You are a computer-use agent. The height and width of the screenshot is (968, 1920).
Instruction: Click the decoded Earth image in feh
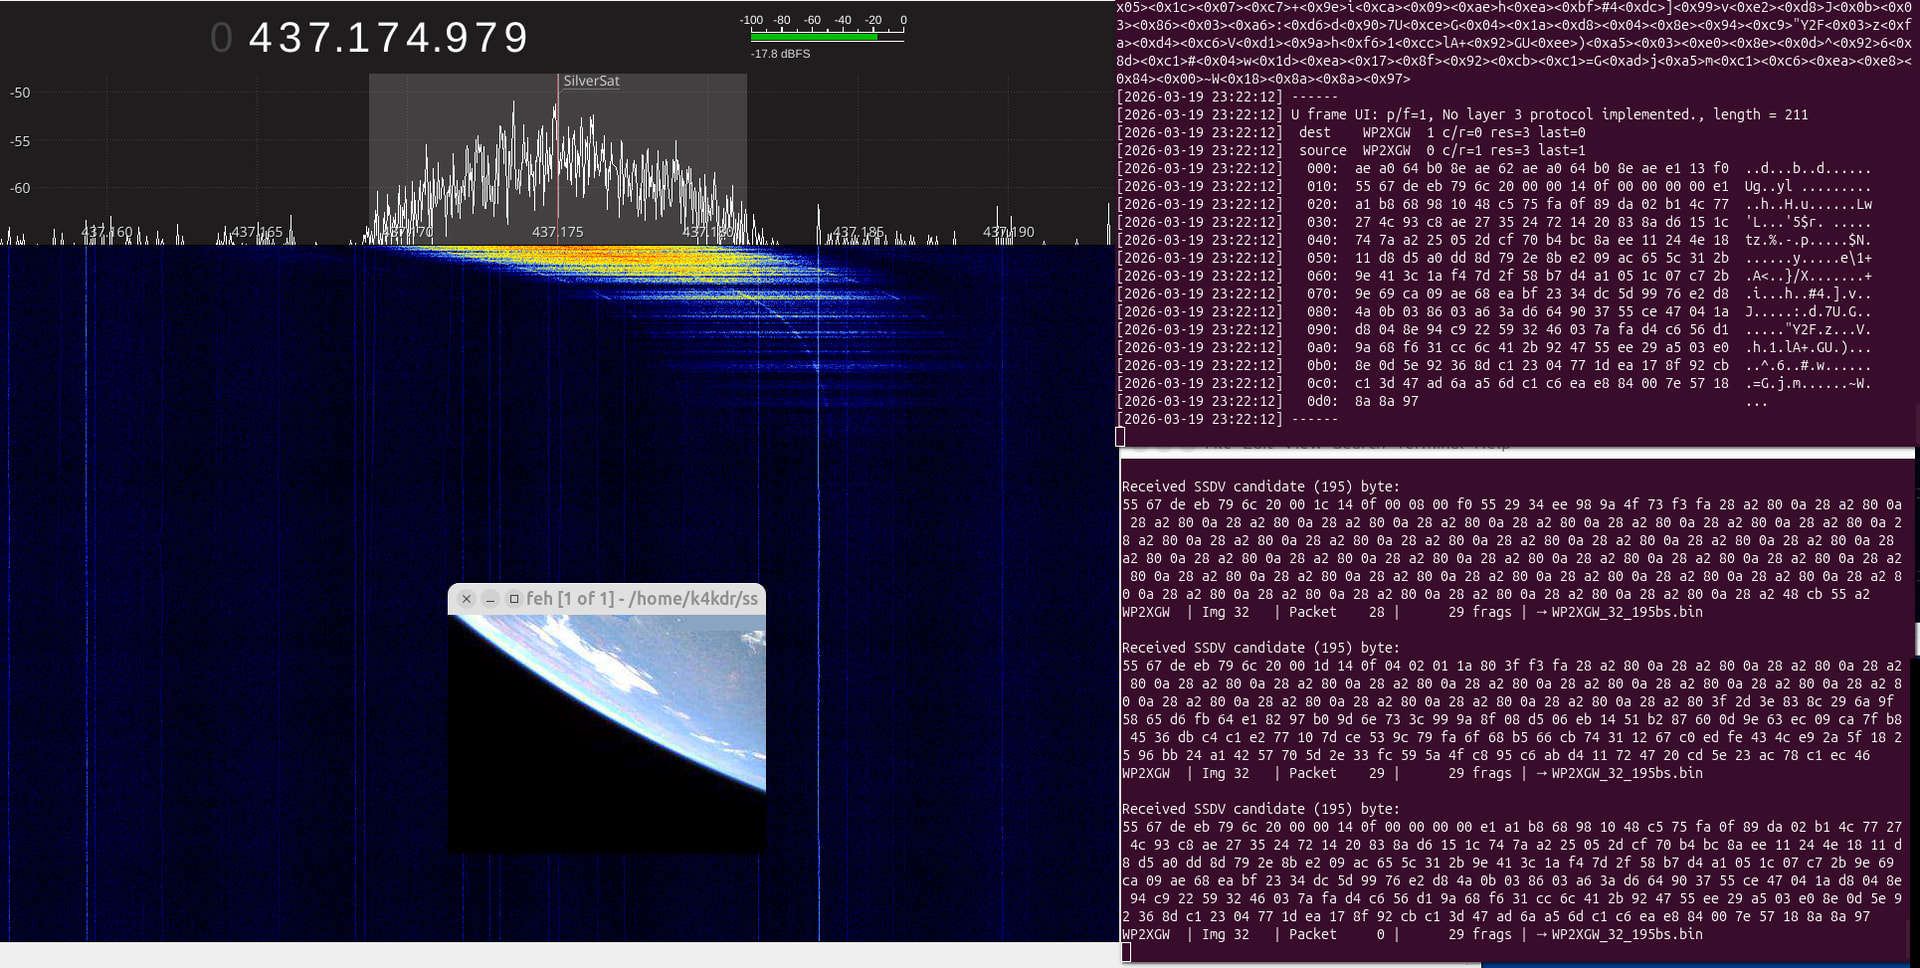[607, 733]
